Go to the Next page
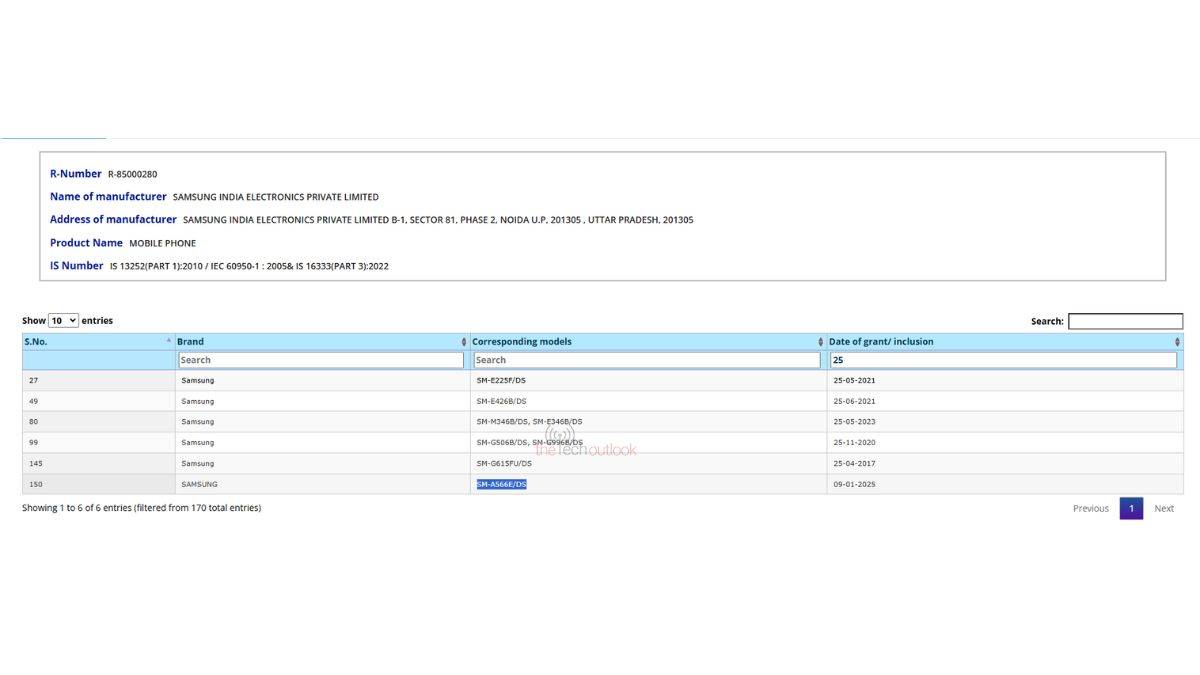Image resolution: width=1200 pixels, height=675 pixels. point(1164,508)
